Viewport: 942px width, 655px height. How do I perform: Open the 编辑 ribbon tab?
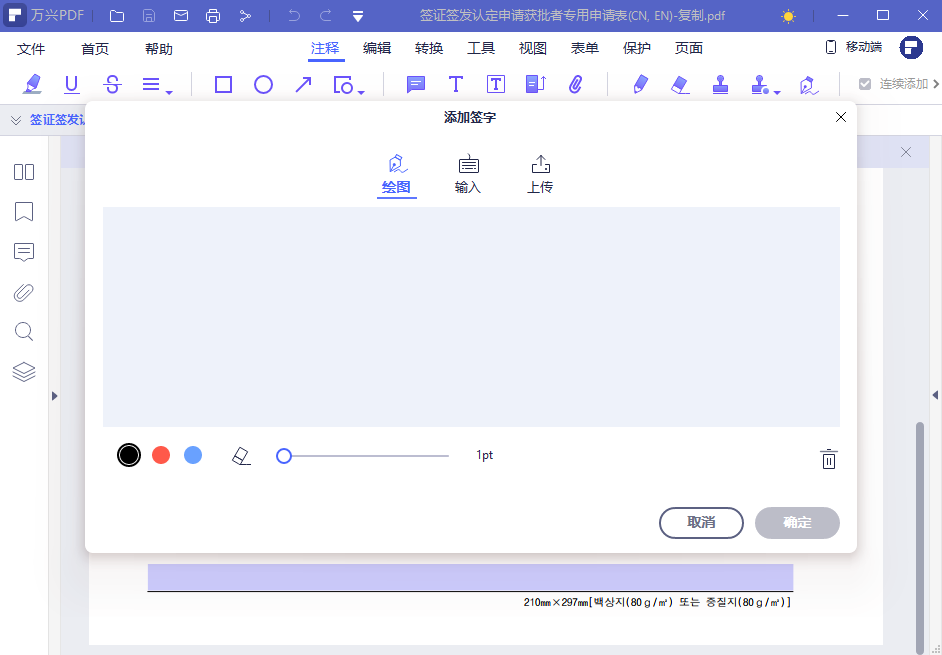376,47
